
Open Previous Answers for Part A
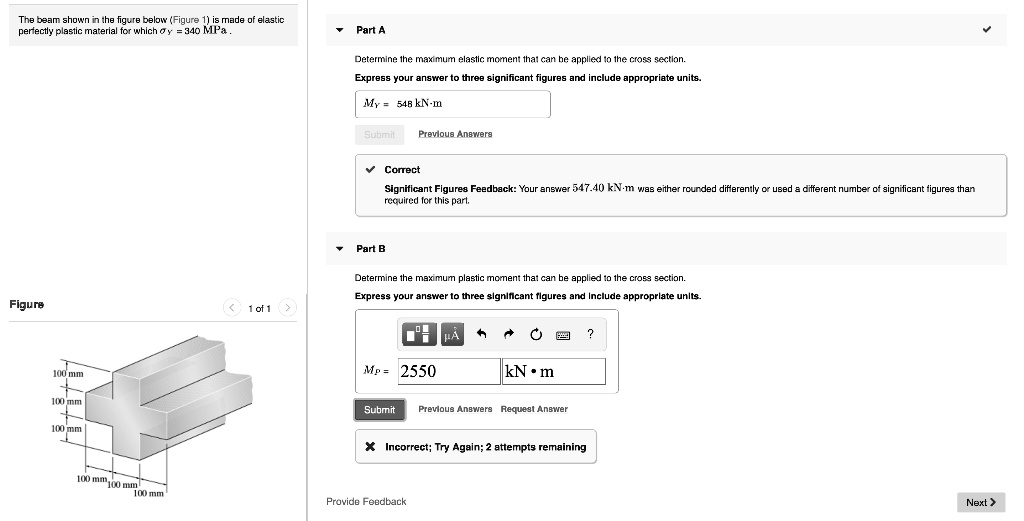pyautogui.click(x=455, y=134)
